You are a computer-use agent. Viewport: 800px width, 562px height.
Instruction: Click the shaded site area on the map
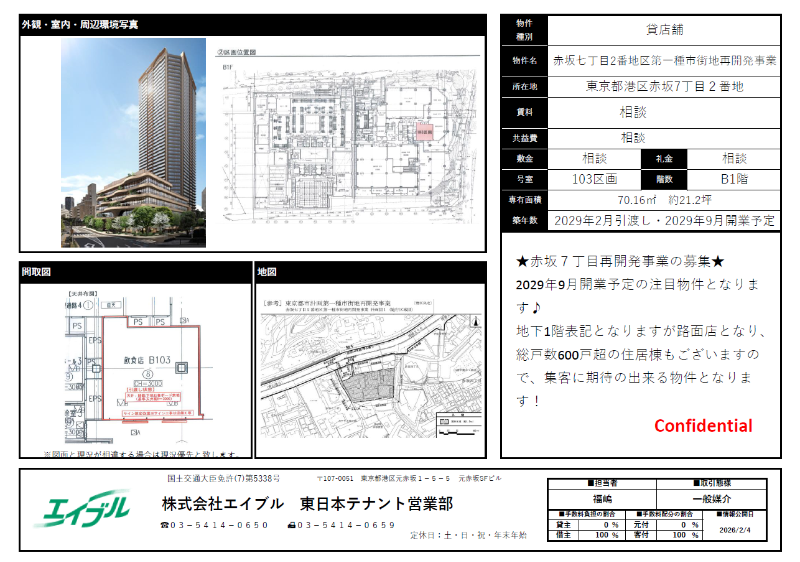[372, 387]
